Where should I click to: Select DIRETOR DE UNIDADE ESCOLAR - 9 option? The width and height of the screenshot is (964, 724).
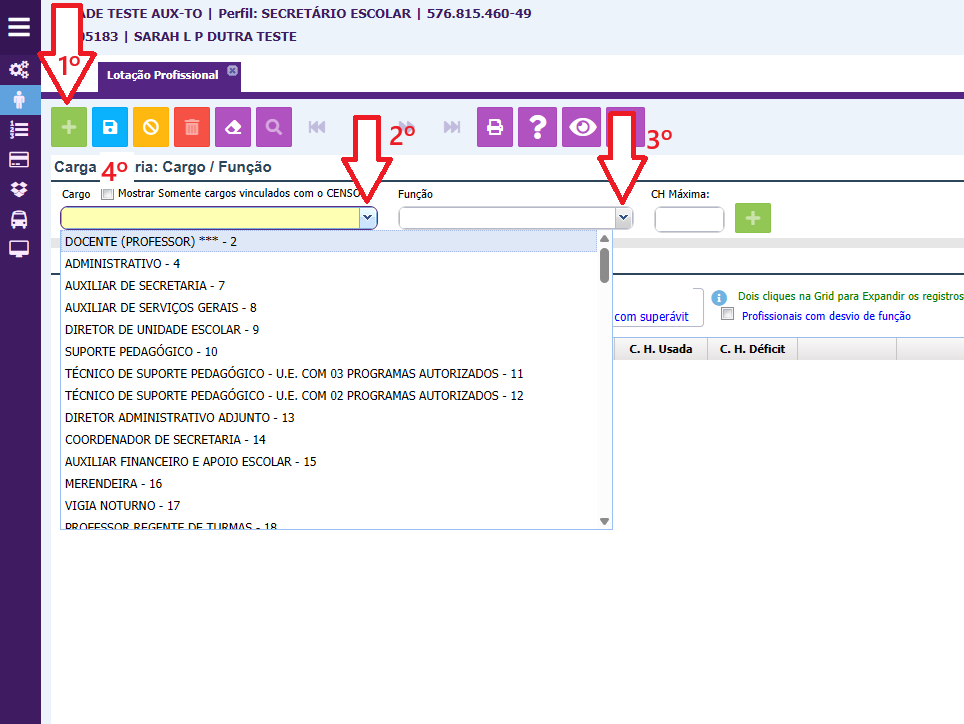(162, 330)
